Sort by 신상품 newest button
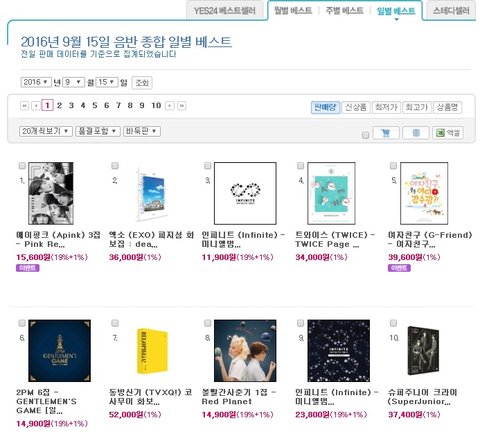The image size is (480, 434). click(356, 107)
